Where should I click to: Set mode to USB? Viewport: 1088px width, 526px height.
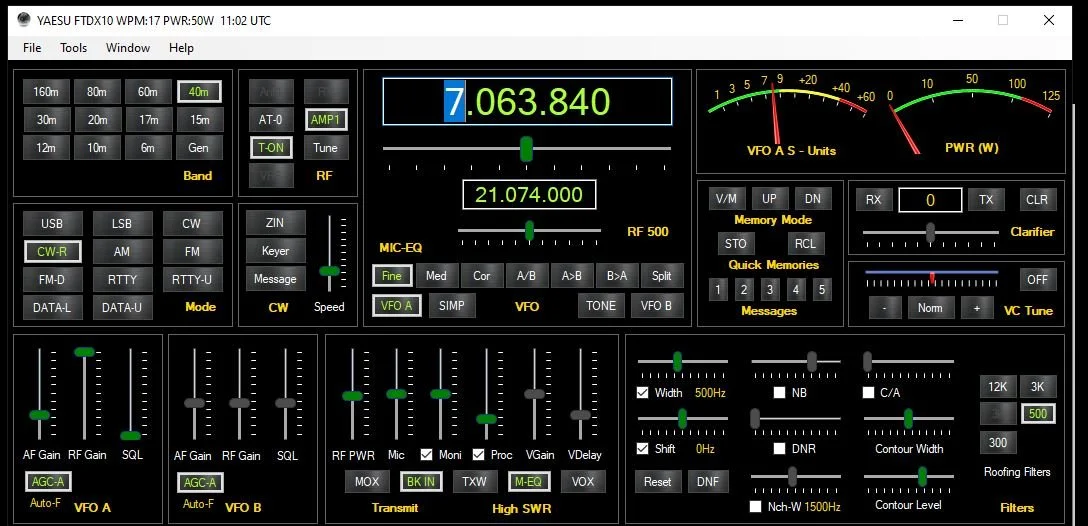(52, 223)
